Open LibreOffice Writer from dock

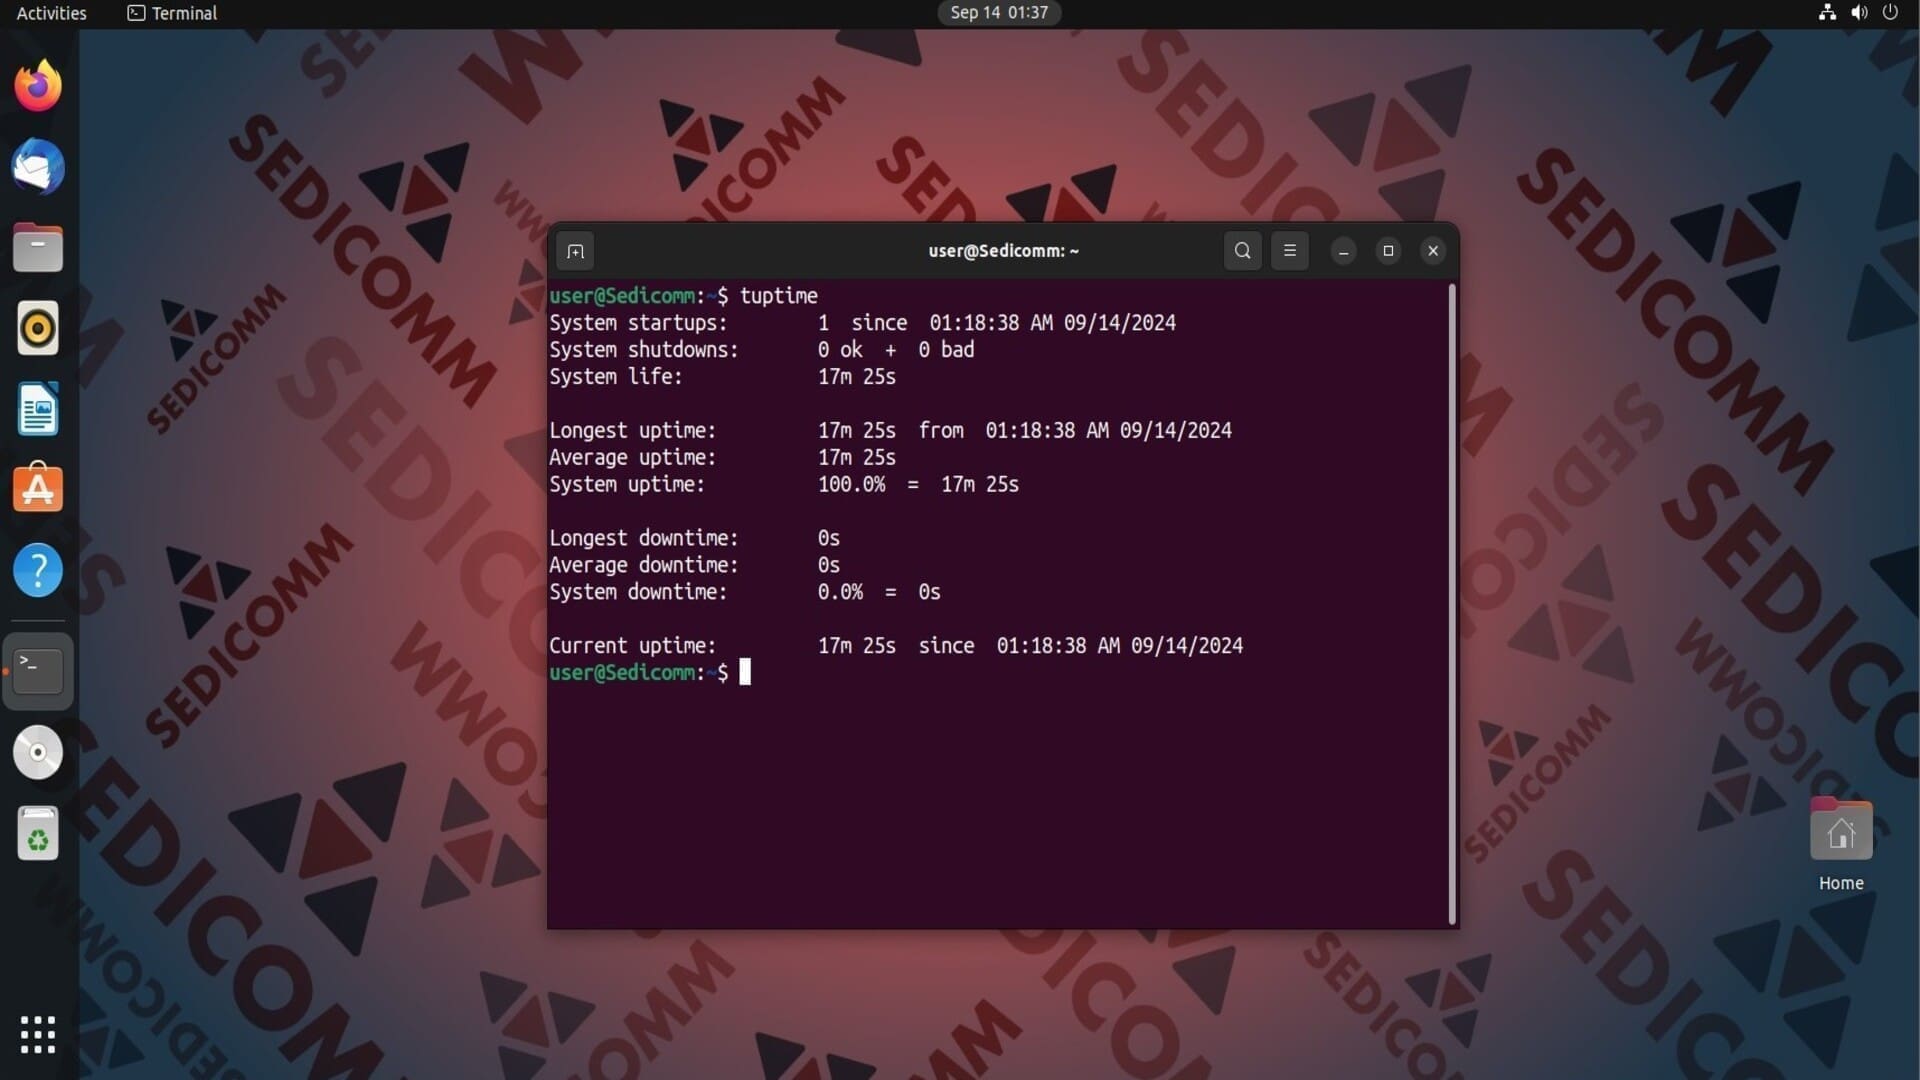[38, 409]
